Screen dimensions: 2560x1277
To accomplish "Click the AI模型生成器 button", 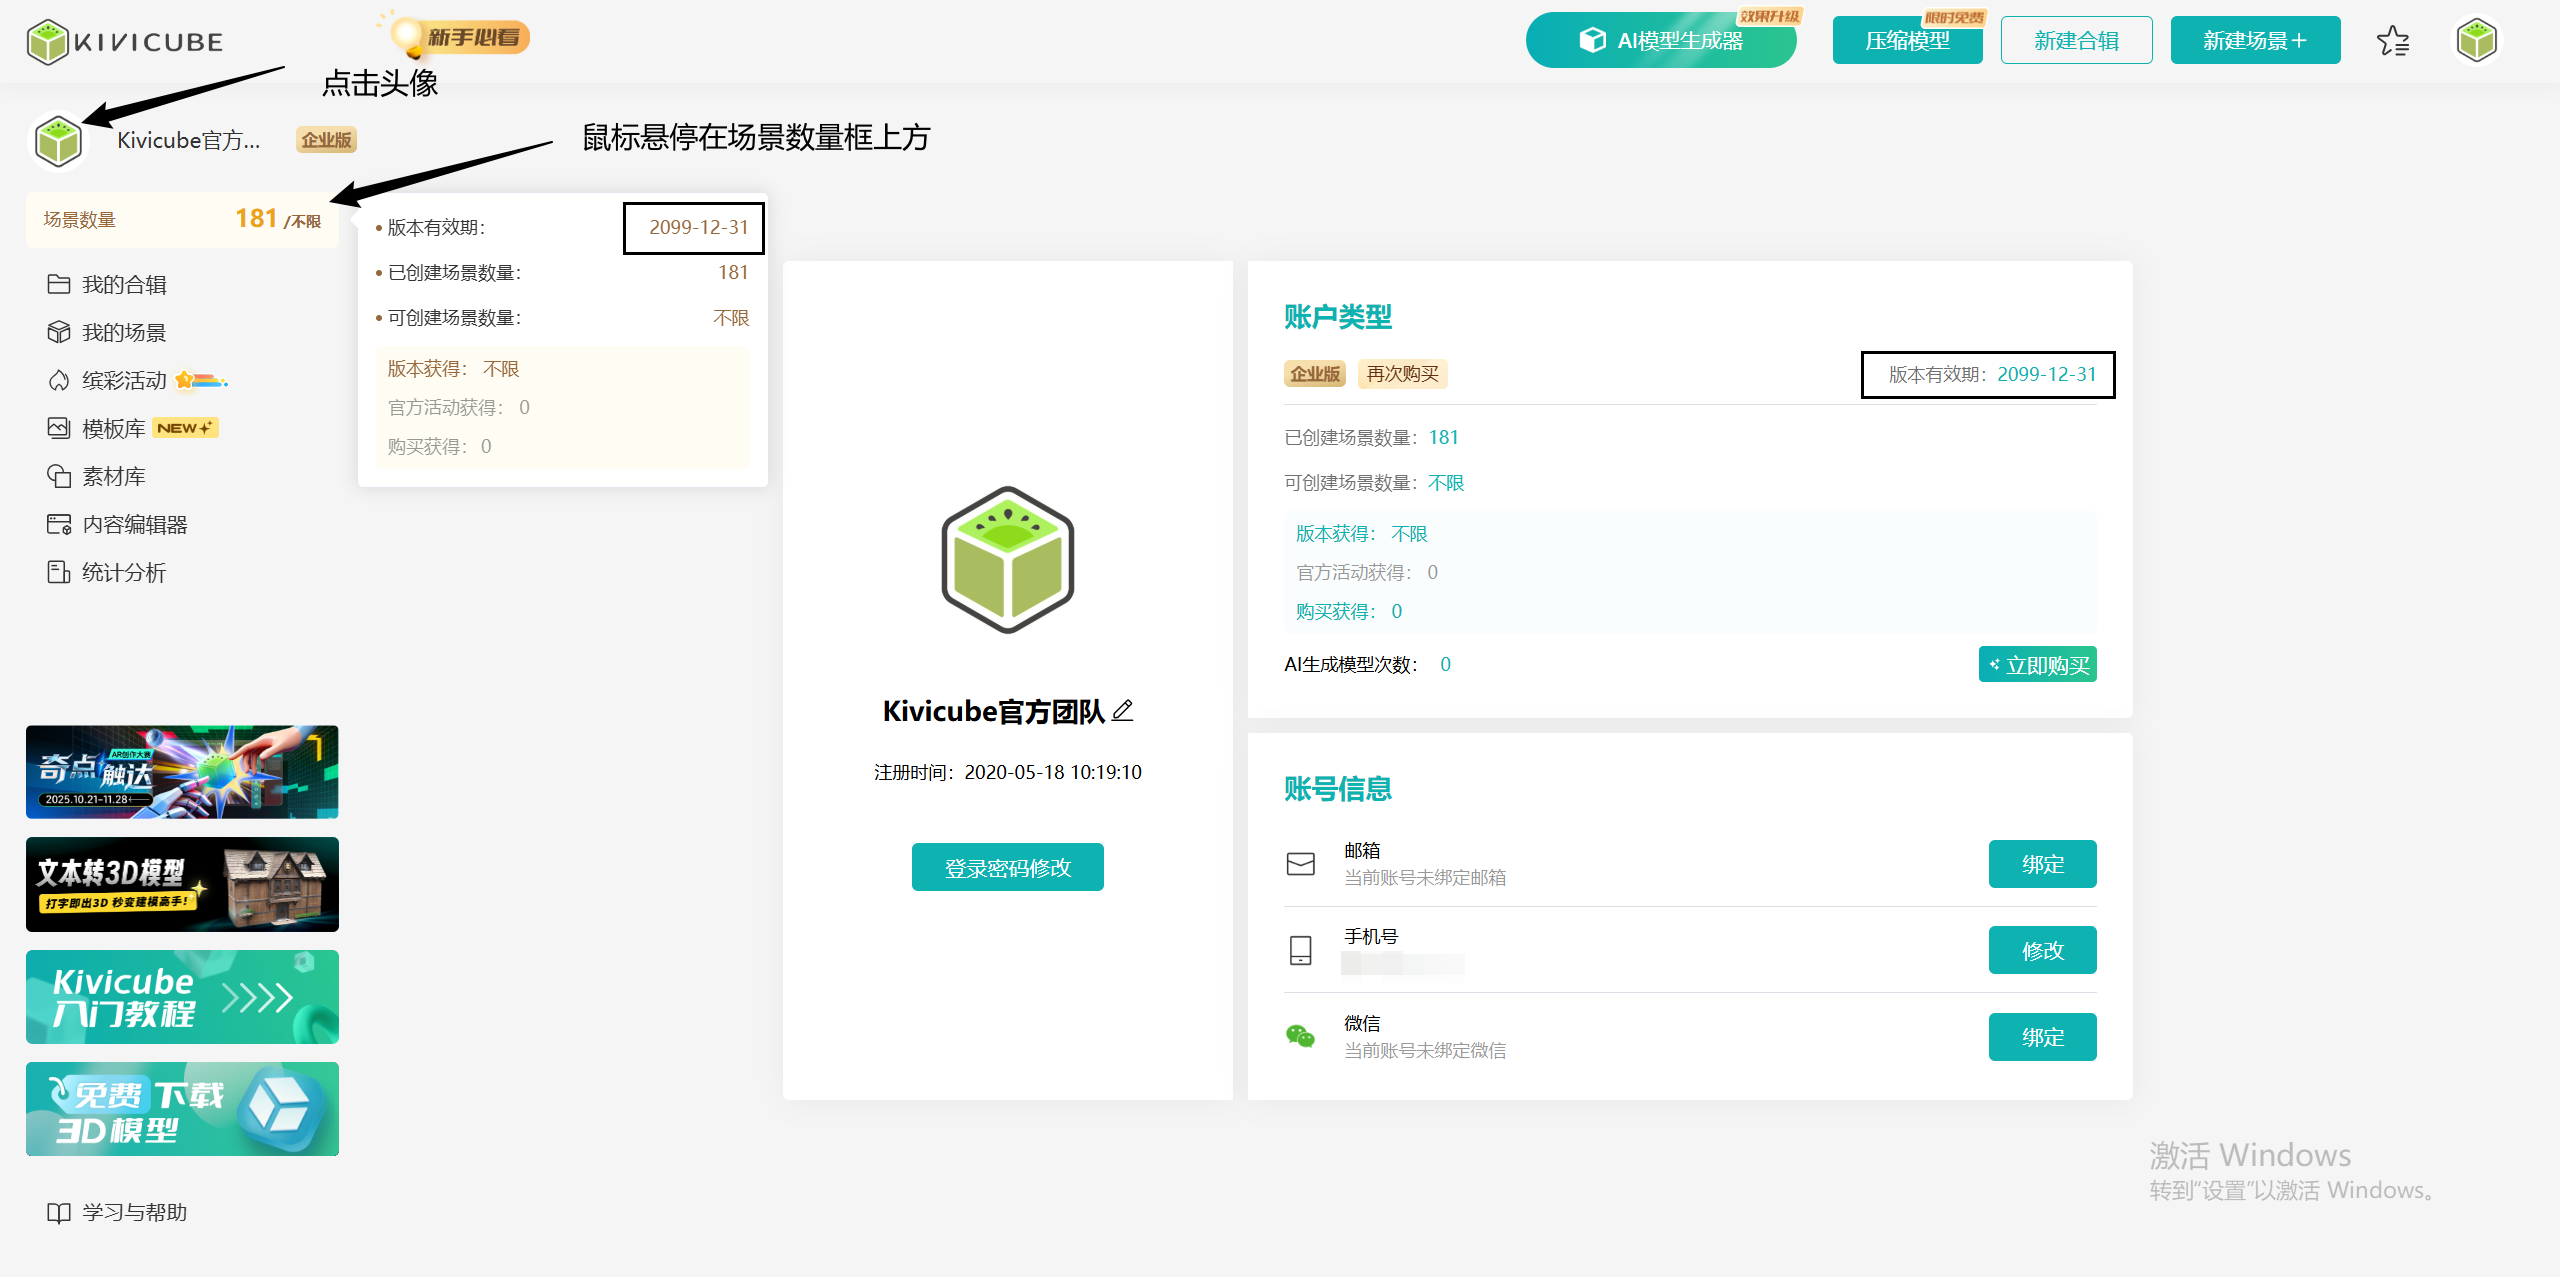I will coord(1661,41).
